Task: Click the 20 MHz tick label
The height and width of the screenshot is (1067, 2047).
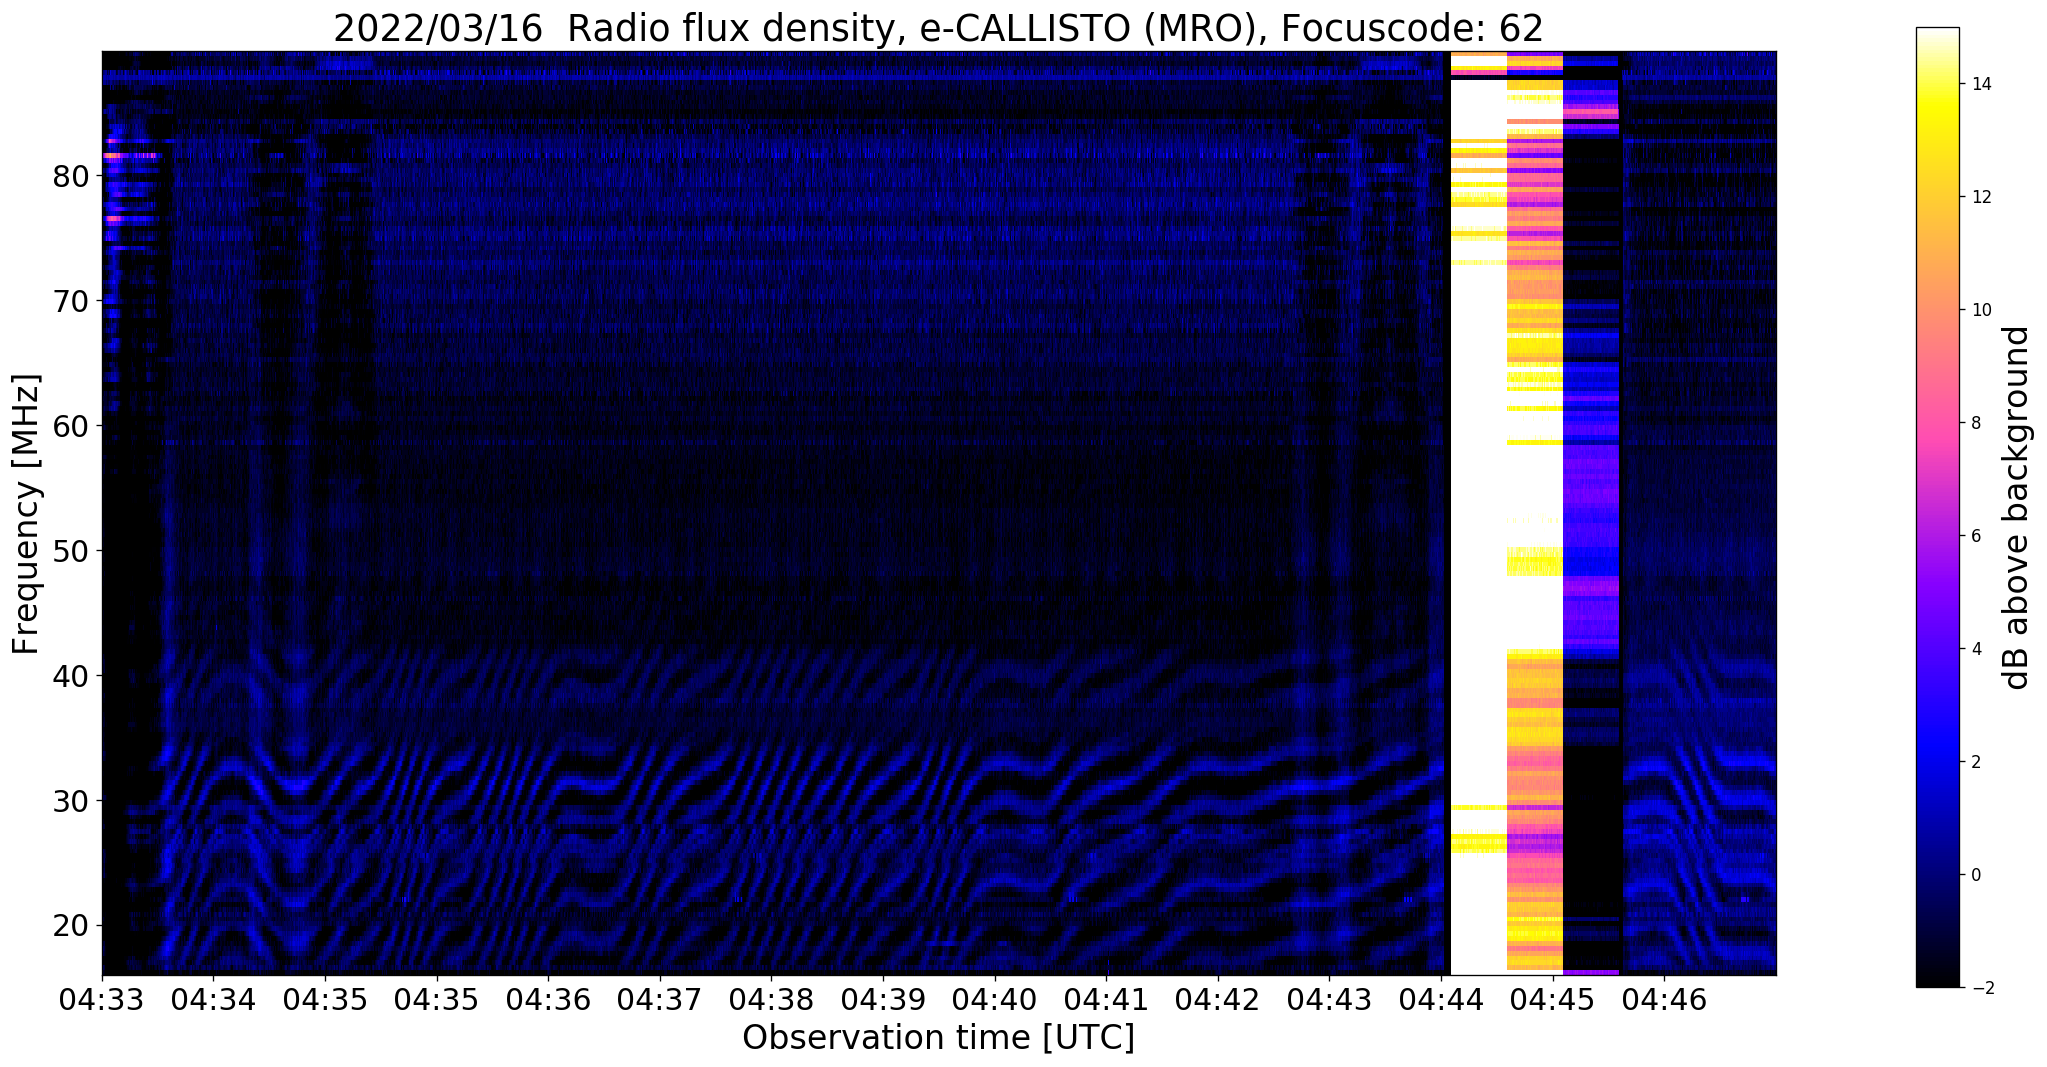Action: [x=72, y=926]
